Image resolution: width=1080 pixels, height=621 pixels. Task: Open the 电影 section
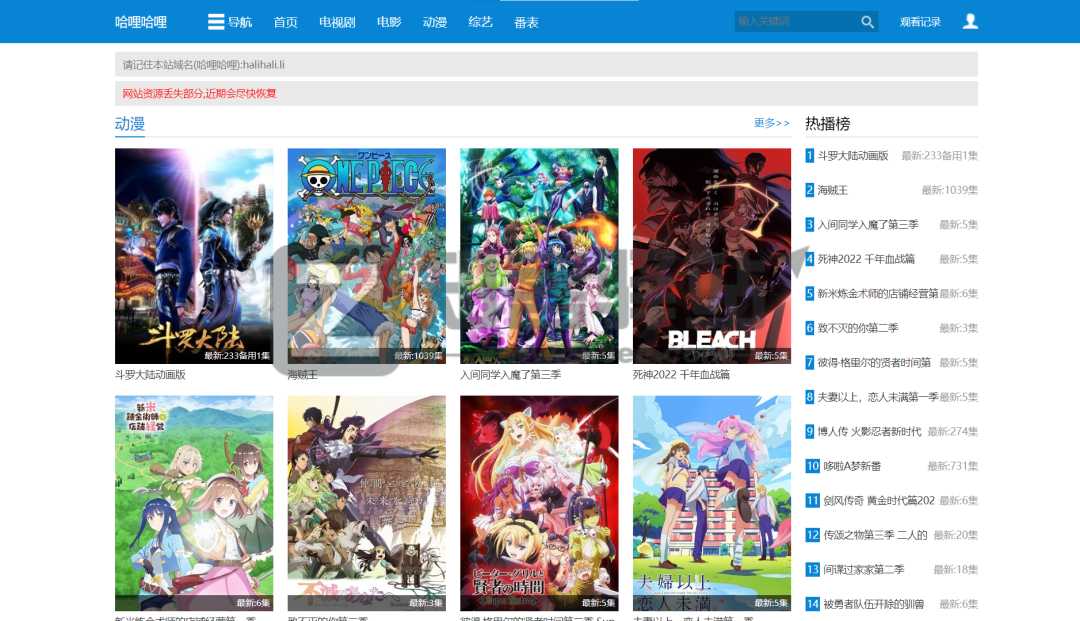click(x=387, y=21)
